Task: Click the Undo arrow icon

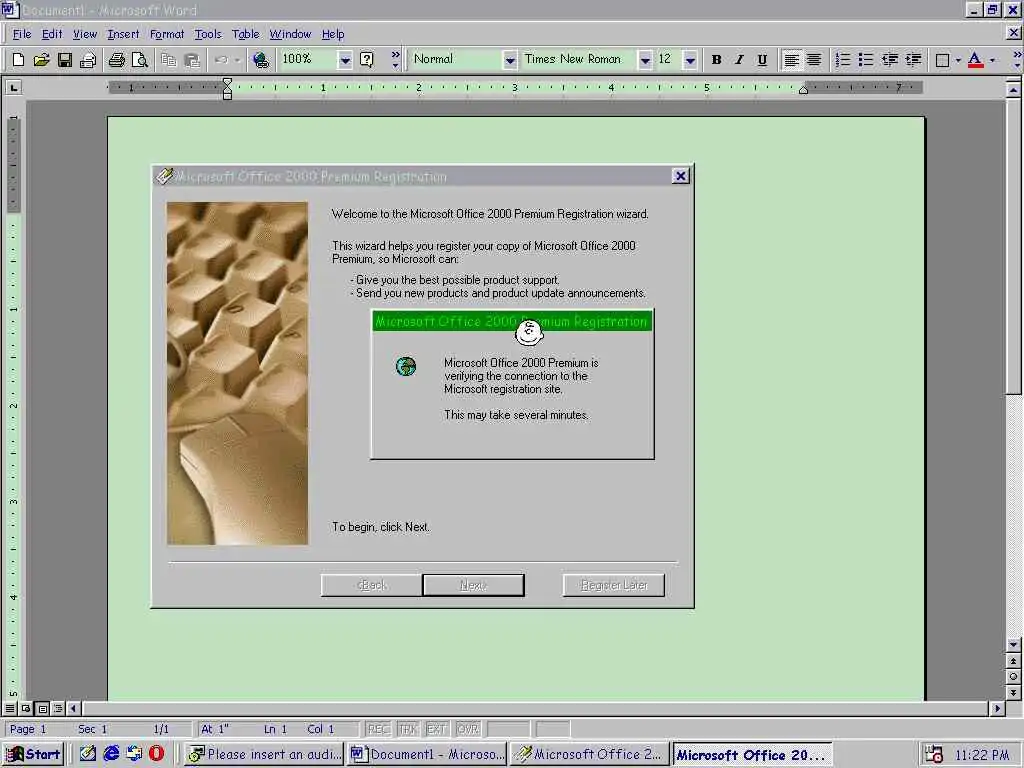Action: 221,60
